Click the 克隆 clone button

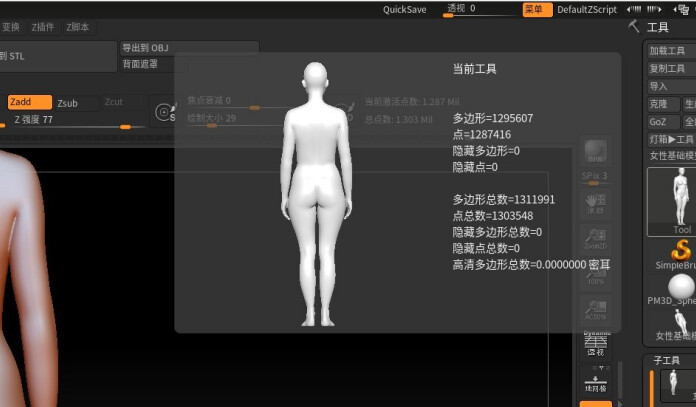click(x=663, y=104)
